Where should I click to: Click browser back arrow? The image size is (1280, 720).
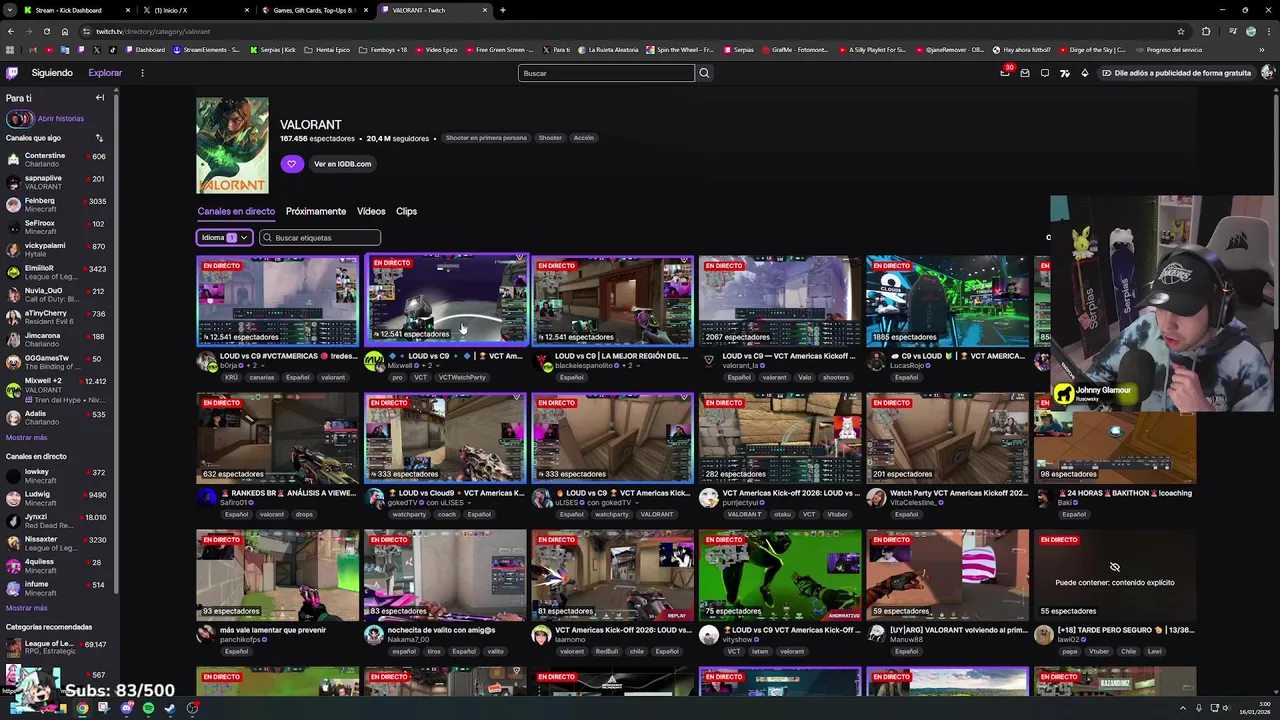[x=11, y=31]
